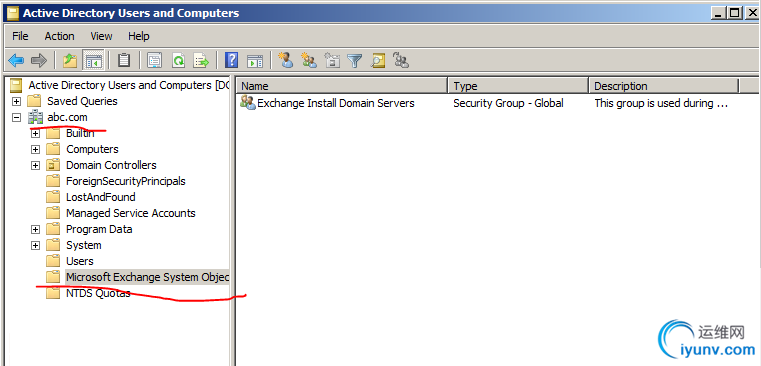
Task: Expand the Domain Controllers node
Action: tap(35, 166)
